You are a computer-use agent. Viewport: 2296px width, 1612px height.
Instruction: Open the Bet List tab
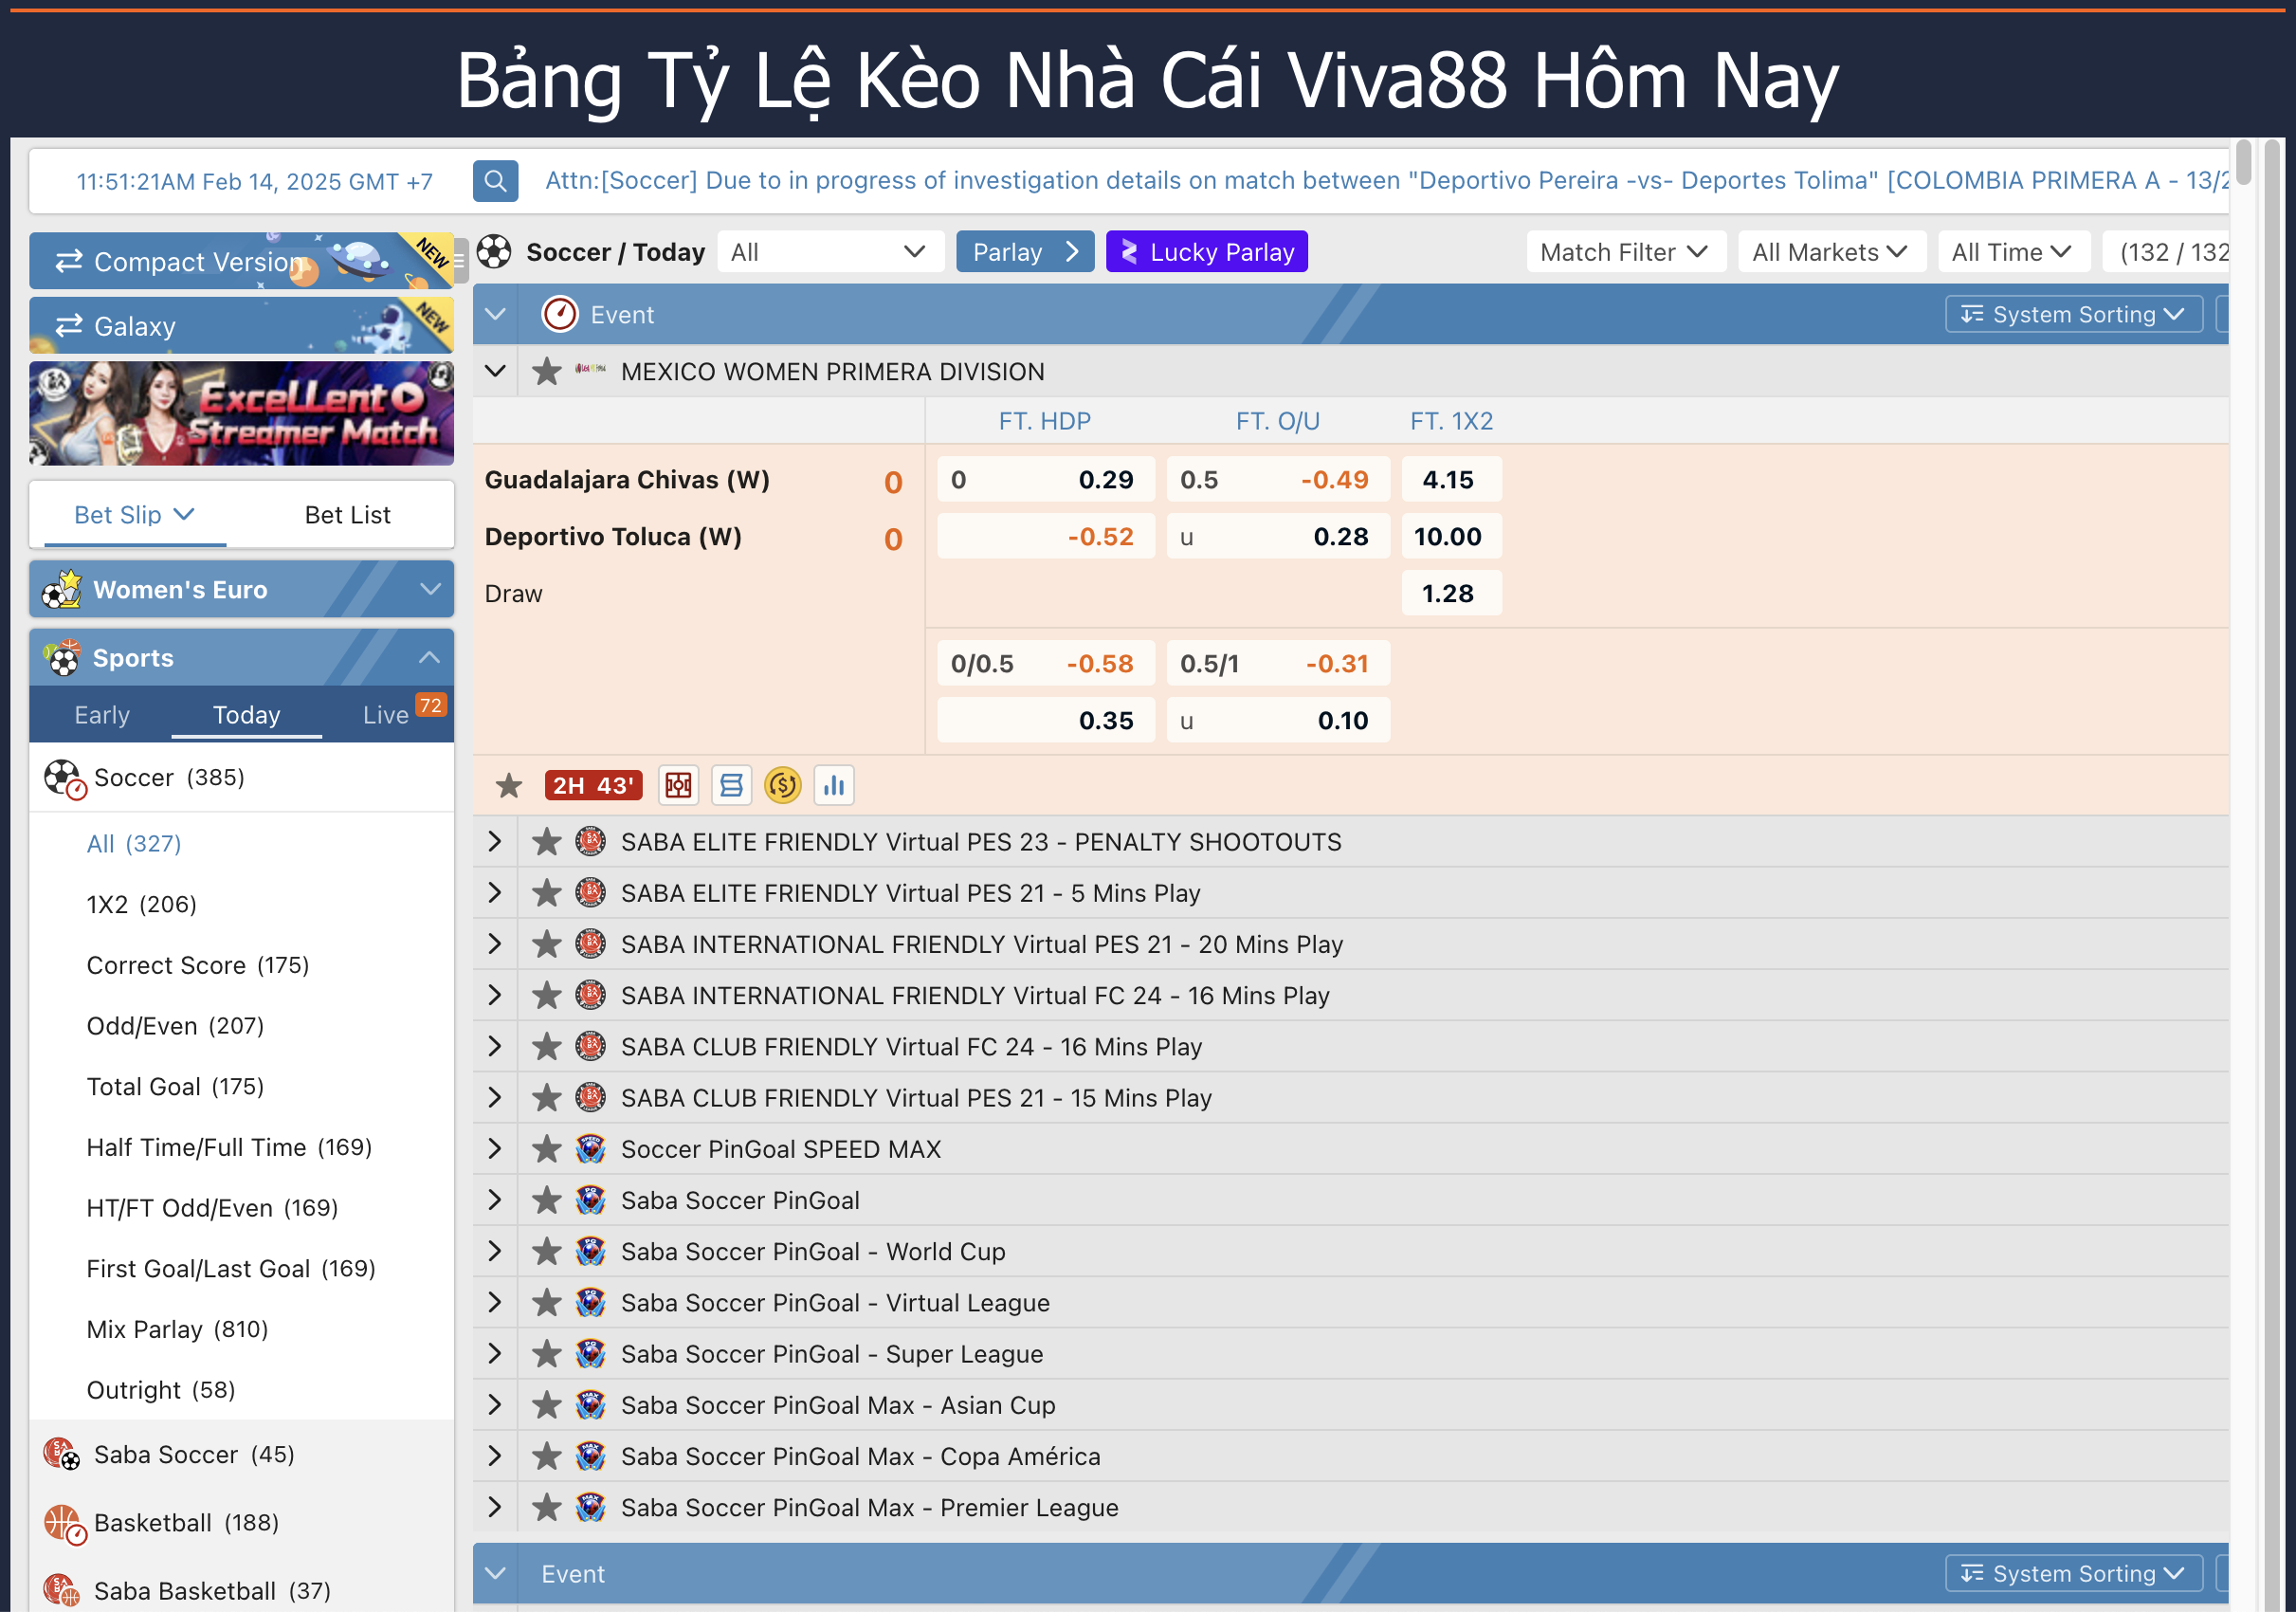click(347, 515)
